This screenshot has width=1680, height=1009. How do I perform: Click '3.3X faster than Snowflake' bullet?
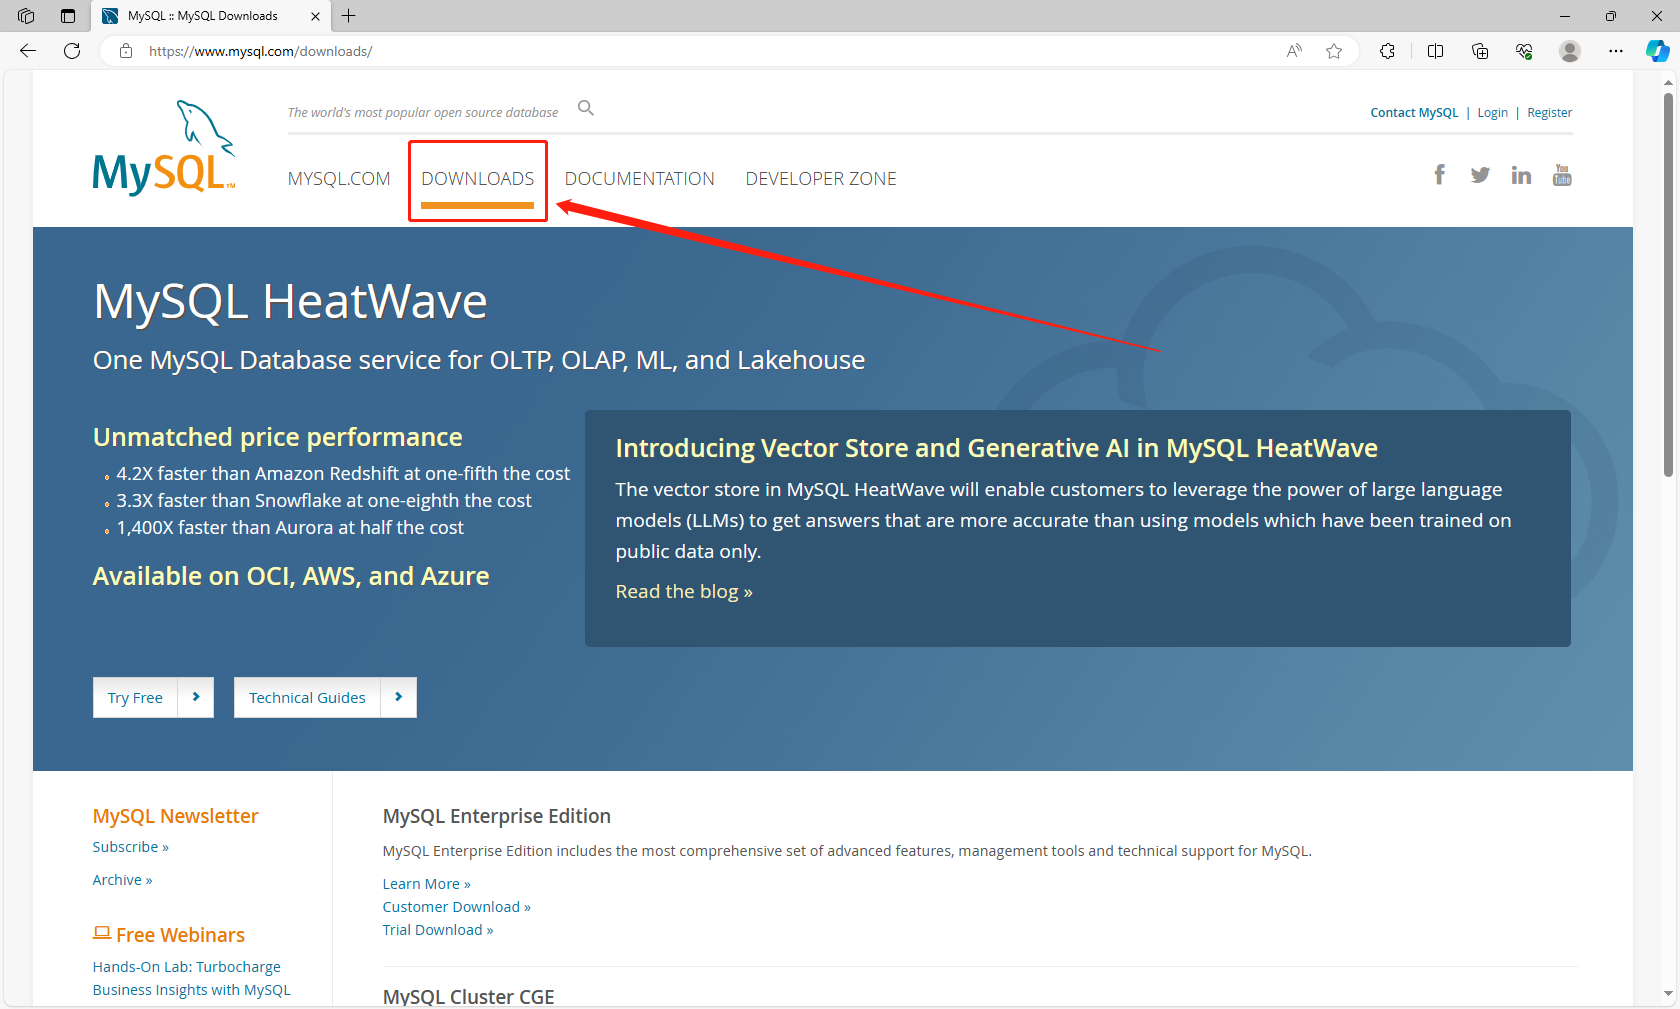(x=324, y=500)
